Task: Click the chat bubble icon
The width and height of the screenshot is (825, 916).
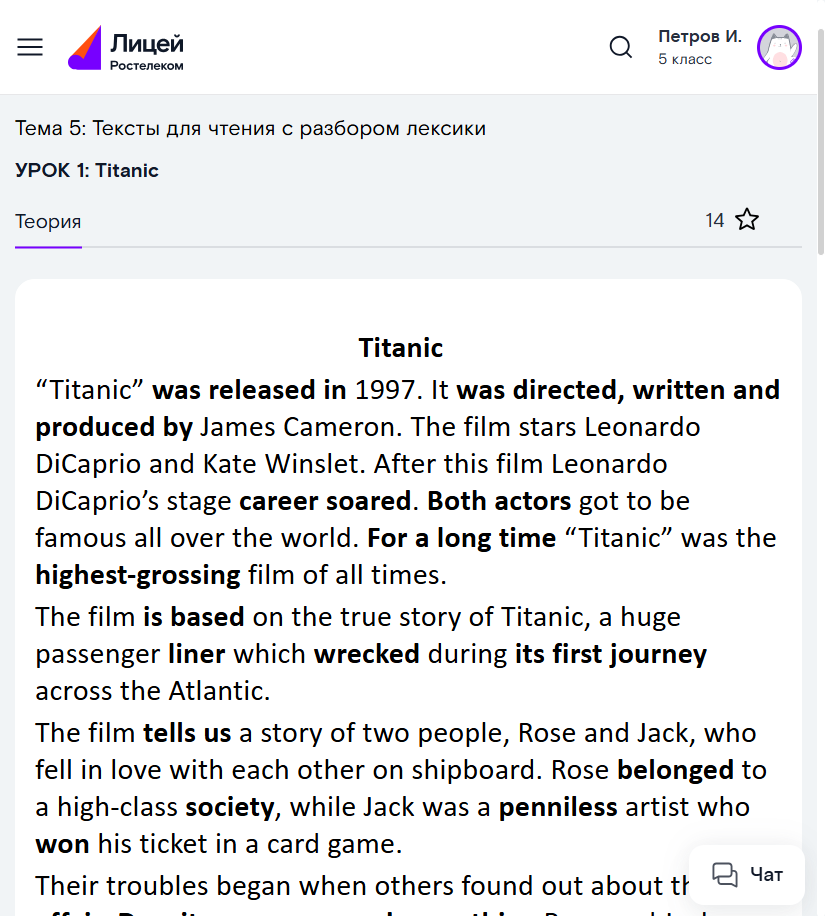Action: 724,875
